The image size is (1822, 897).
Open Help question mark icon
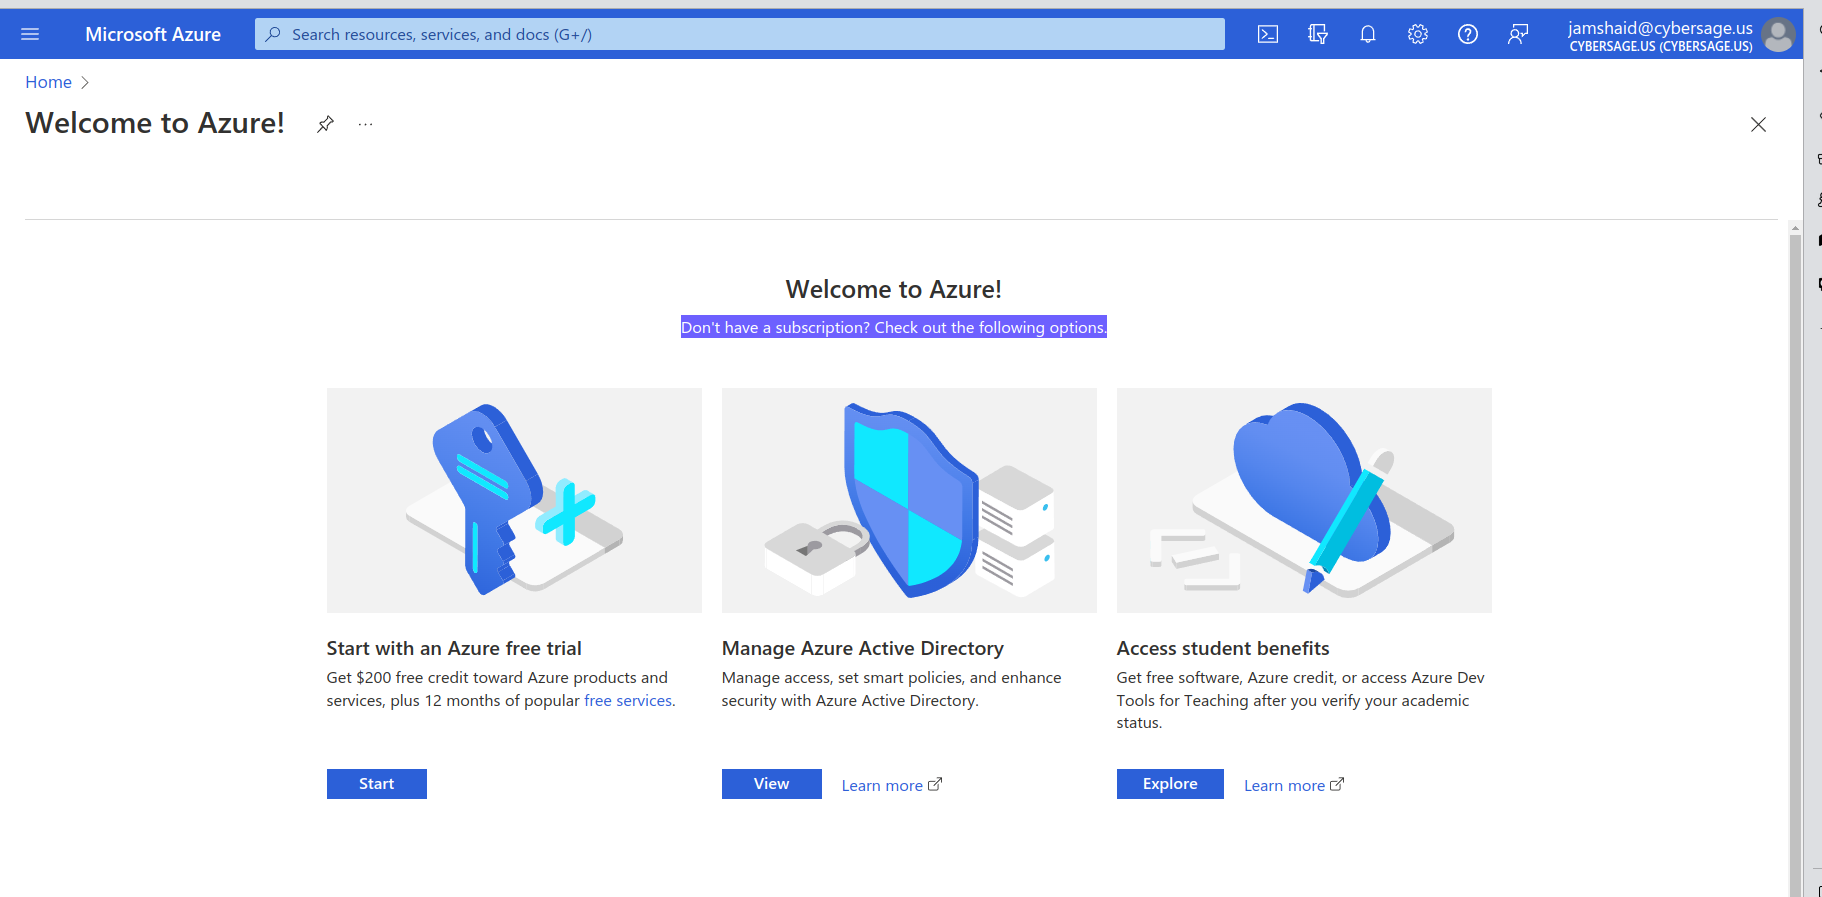click(x=1468, y=34)
